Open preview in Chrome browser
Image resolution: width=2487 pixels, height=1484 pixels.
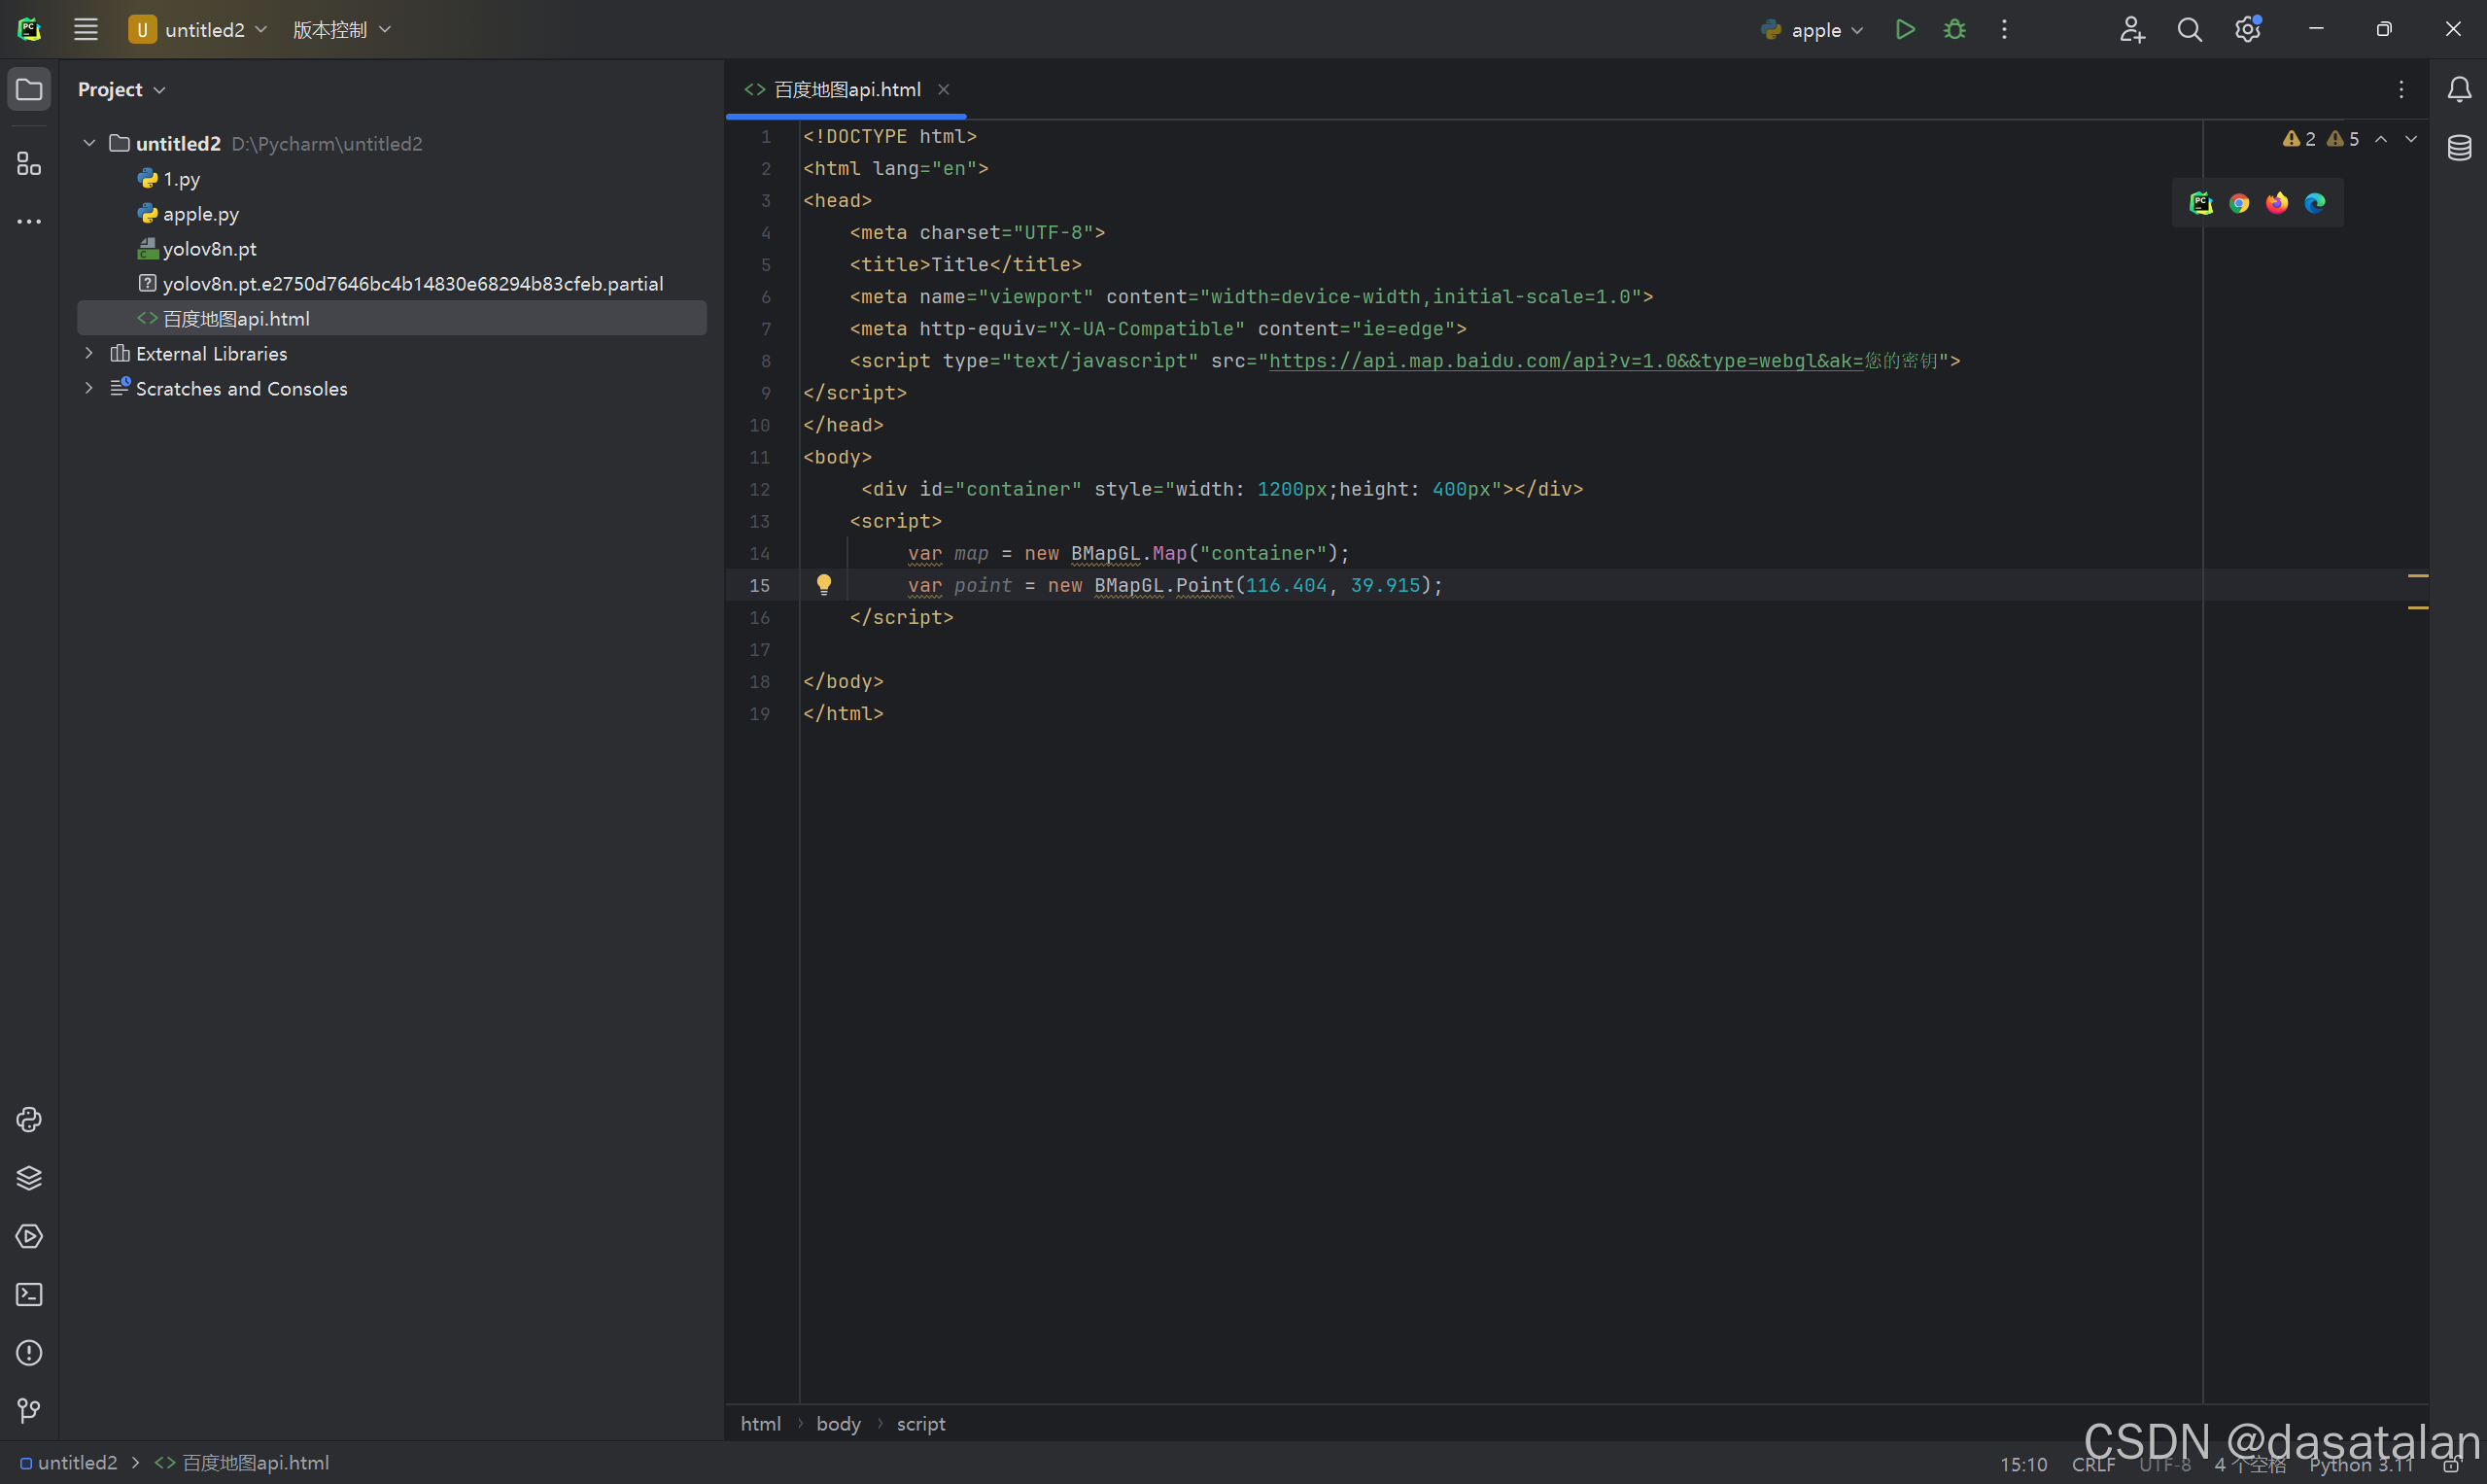click(x=2239, y=203)
